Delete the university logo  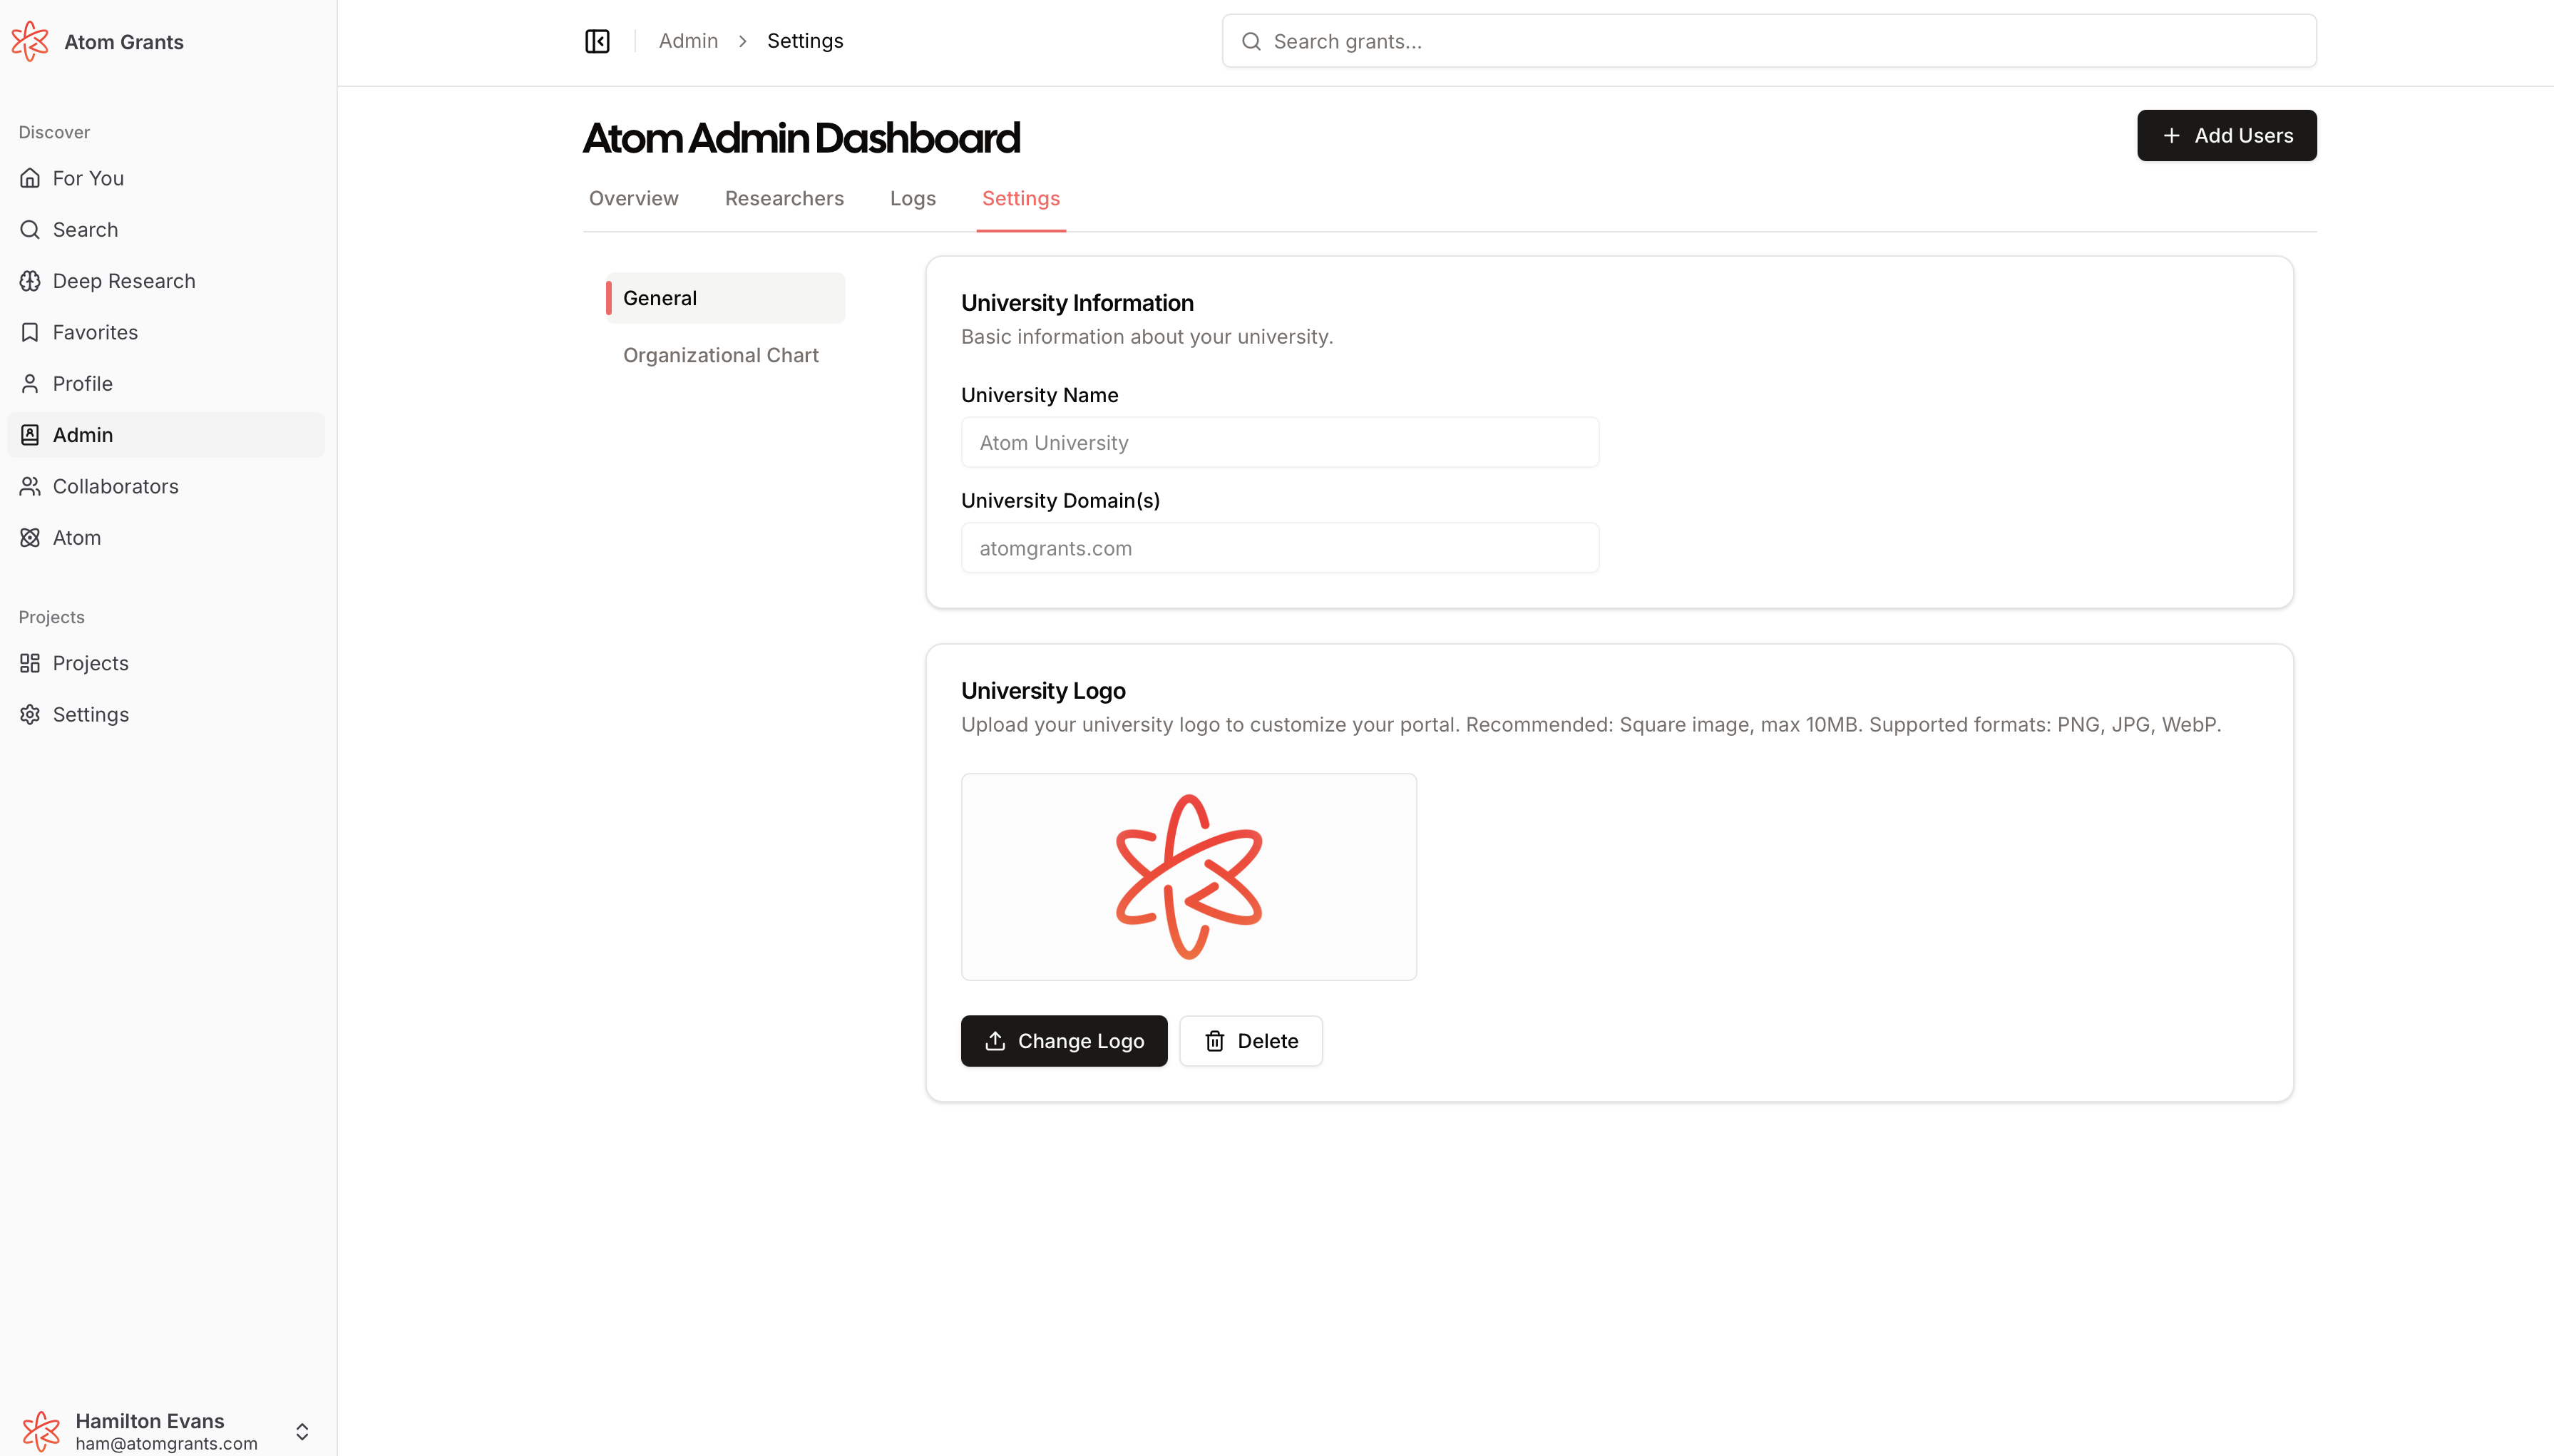point(1250,1041)
